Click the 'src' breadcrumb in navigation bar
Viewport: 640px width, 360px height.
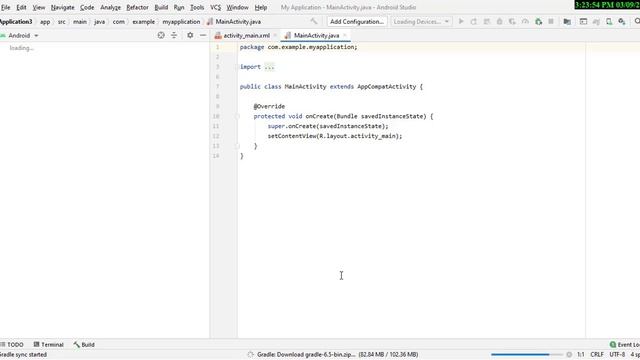click(62, 22)
